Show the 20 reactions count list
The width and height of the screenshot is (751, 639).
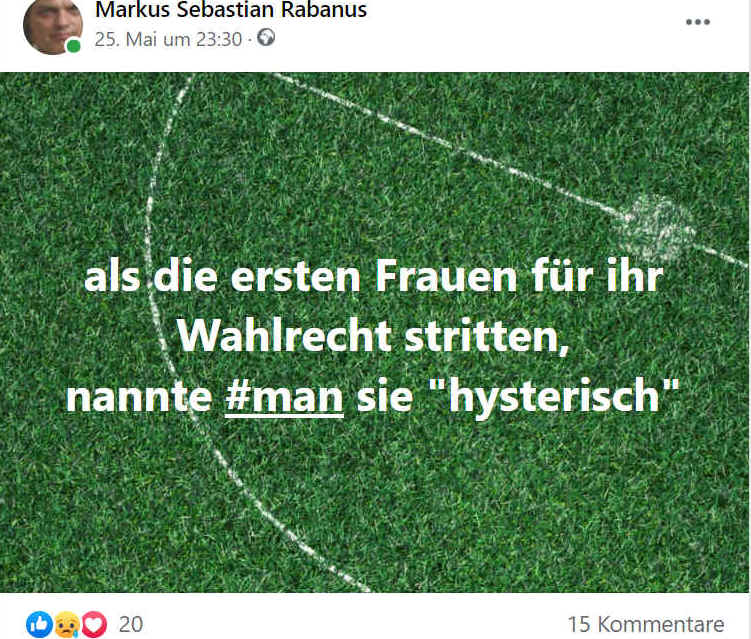tap(131, 624)
